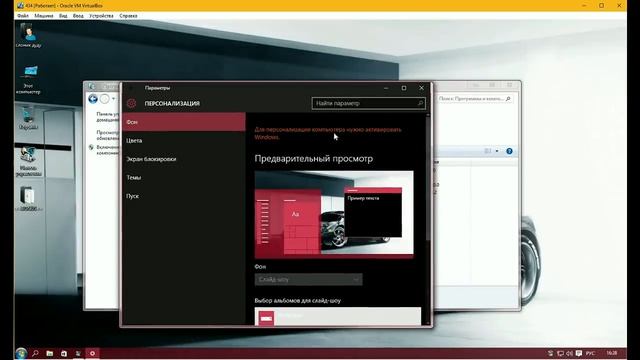
Task: Open the user folder desktop icon
Action: (28, 36)
